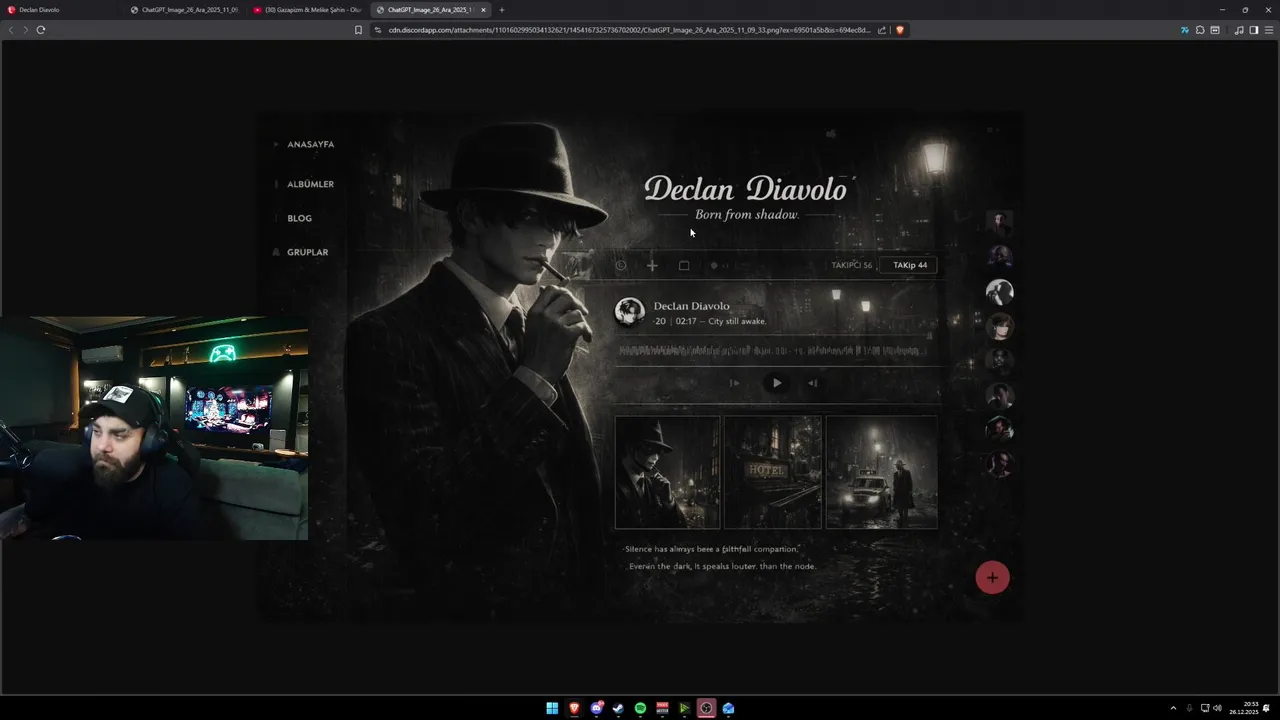Open Spotify from the taskbar
The image size is (1280, 720).
640,708
